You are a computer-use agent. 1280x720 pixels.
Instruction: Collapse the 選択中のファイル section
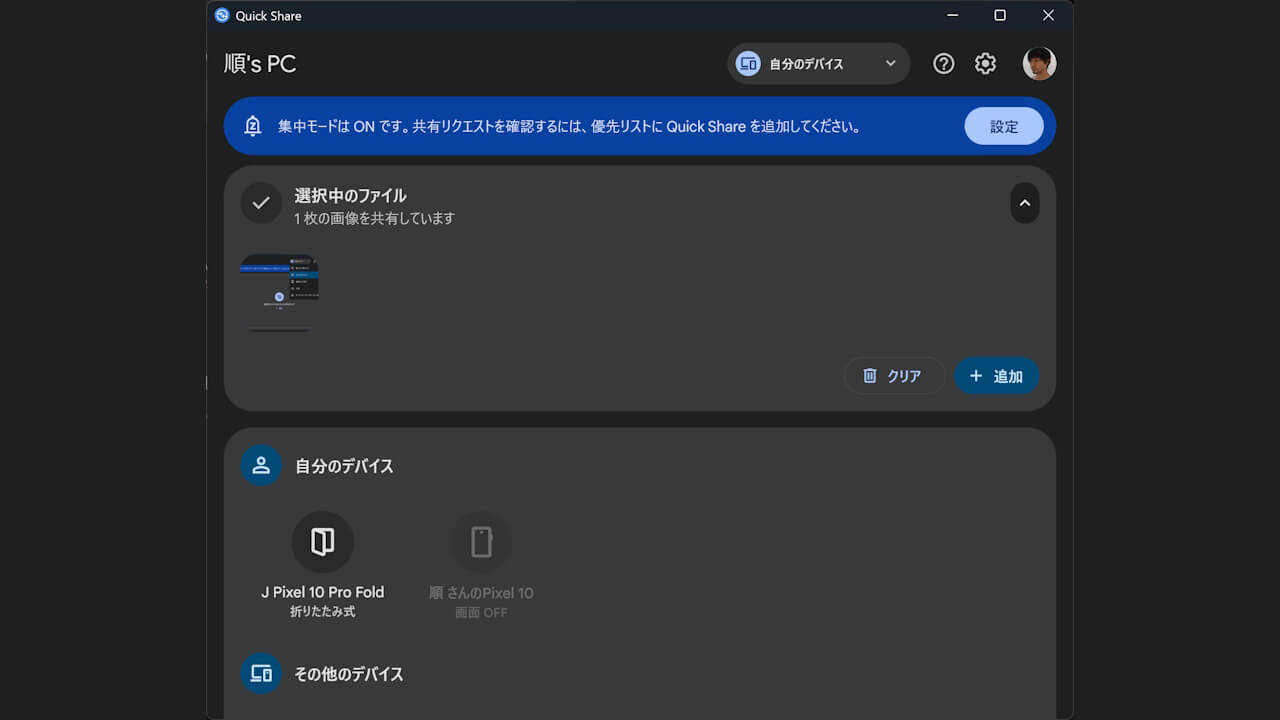tap(1024, 203)
